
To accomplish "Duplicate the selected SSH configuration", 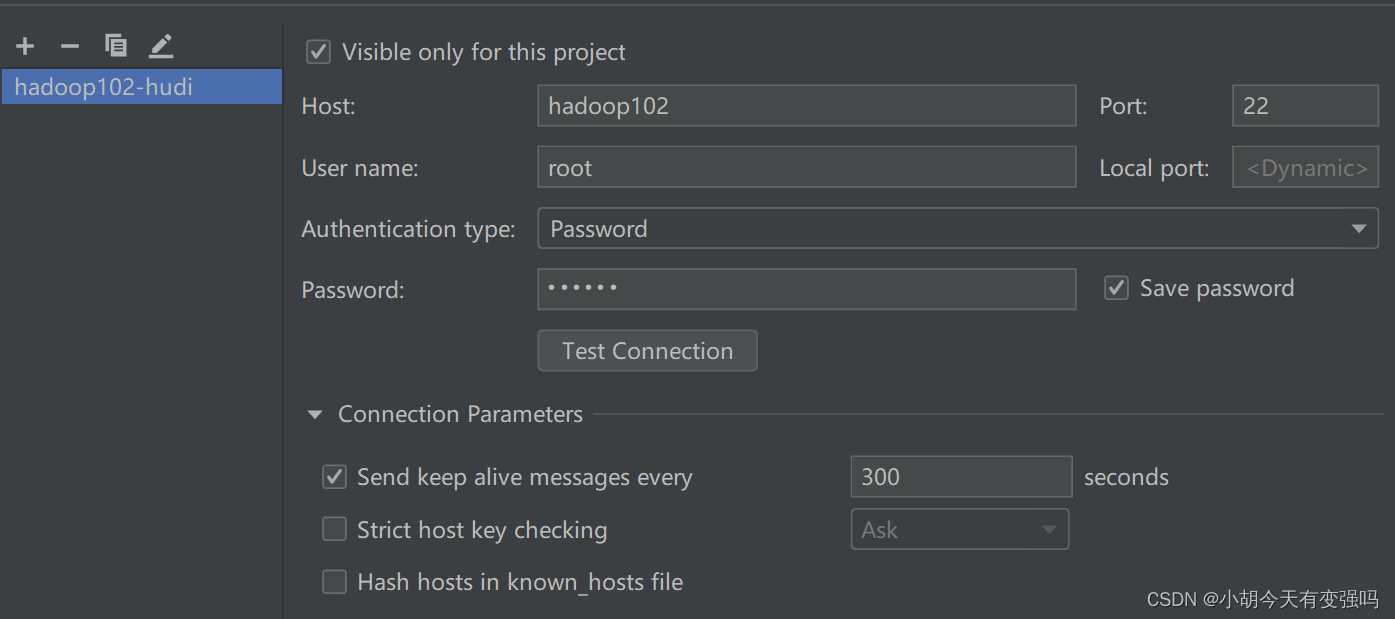I will point(116,45).
